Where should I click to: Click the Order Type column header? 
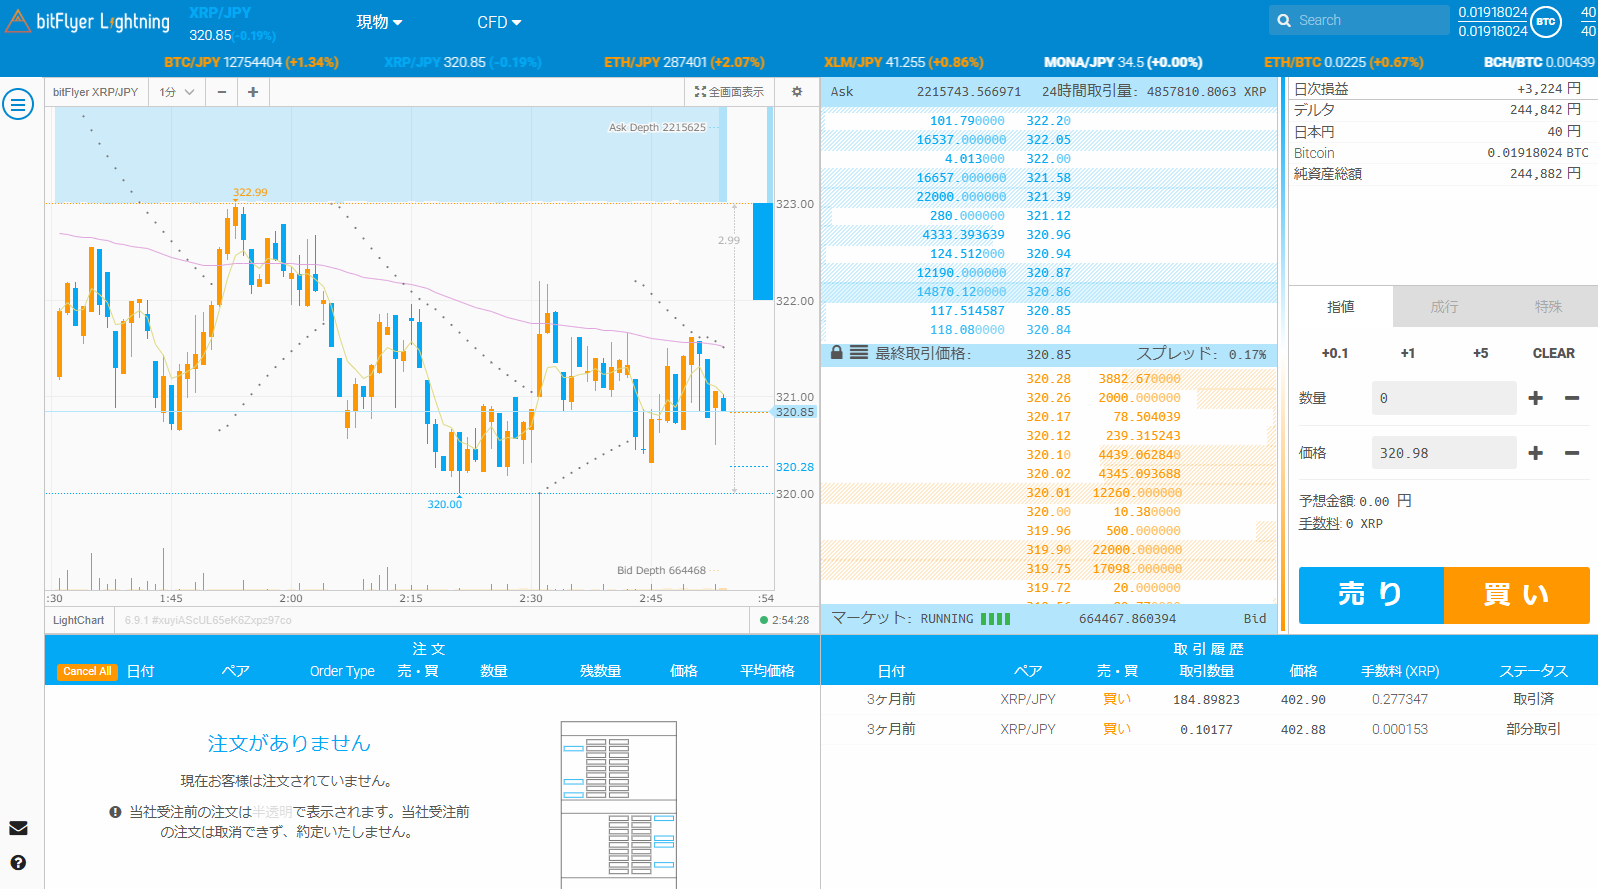[x=342, y=671]
